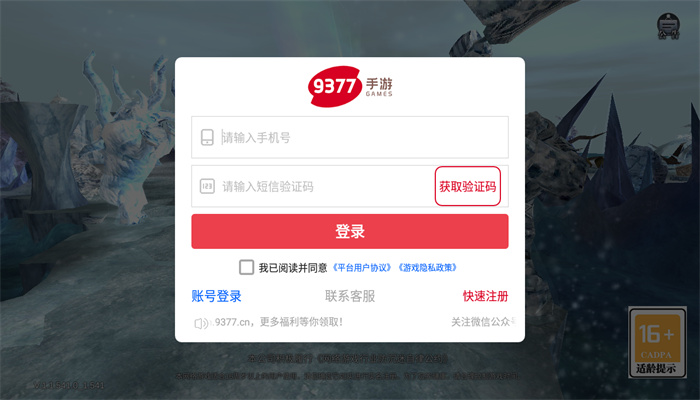
Task: Focus the 请输入手机号 phone number field
Action: (x=350, y=137)
